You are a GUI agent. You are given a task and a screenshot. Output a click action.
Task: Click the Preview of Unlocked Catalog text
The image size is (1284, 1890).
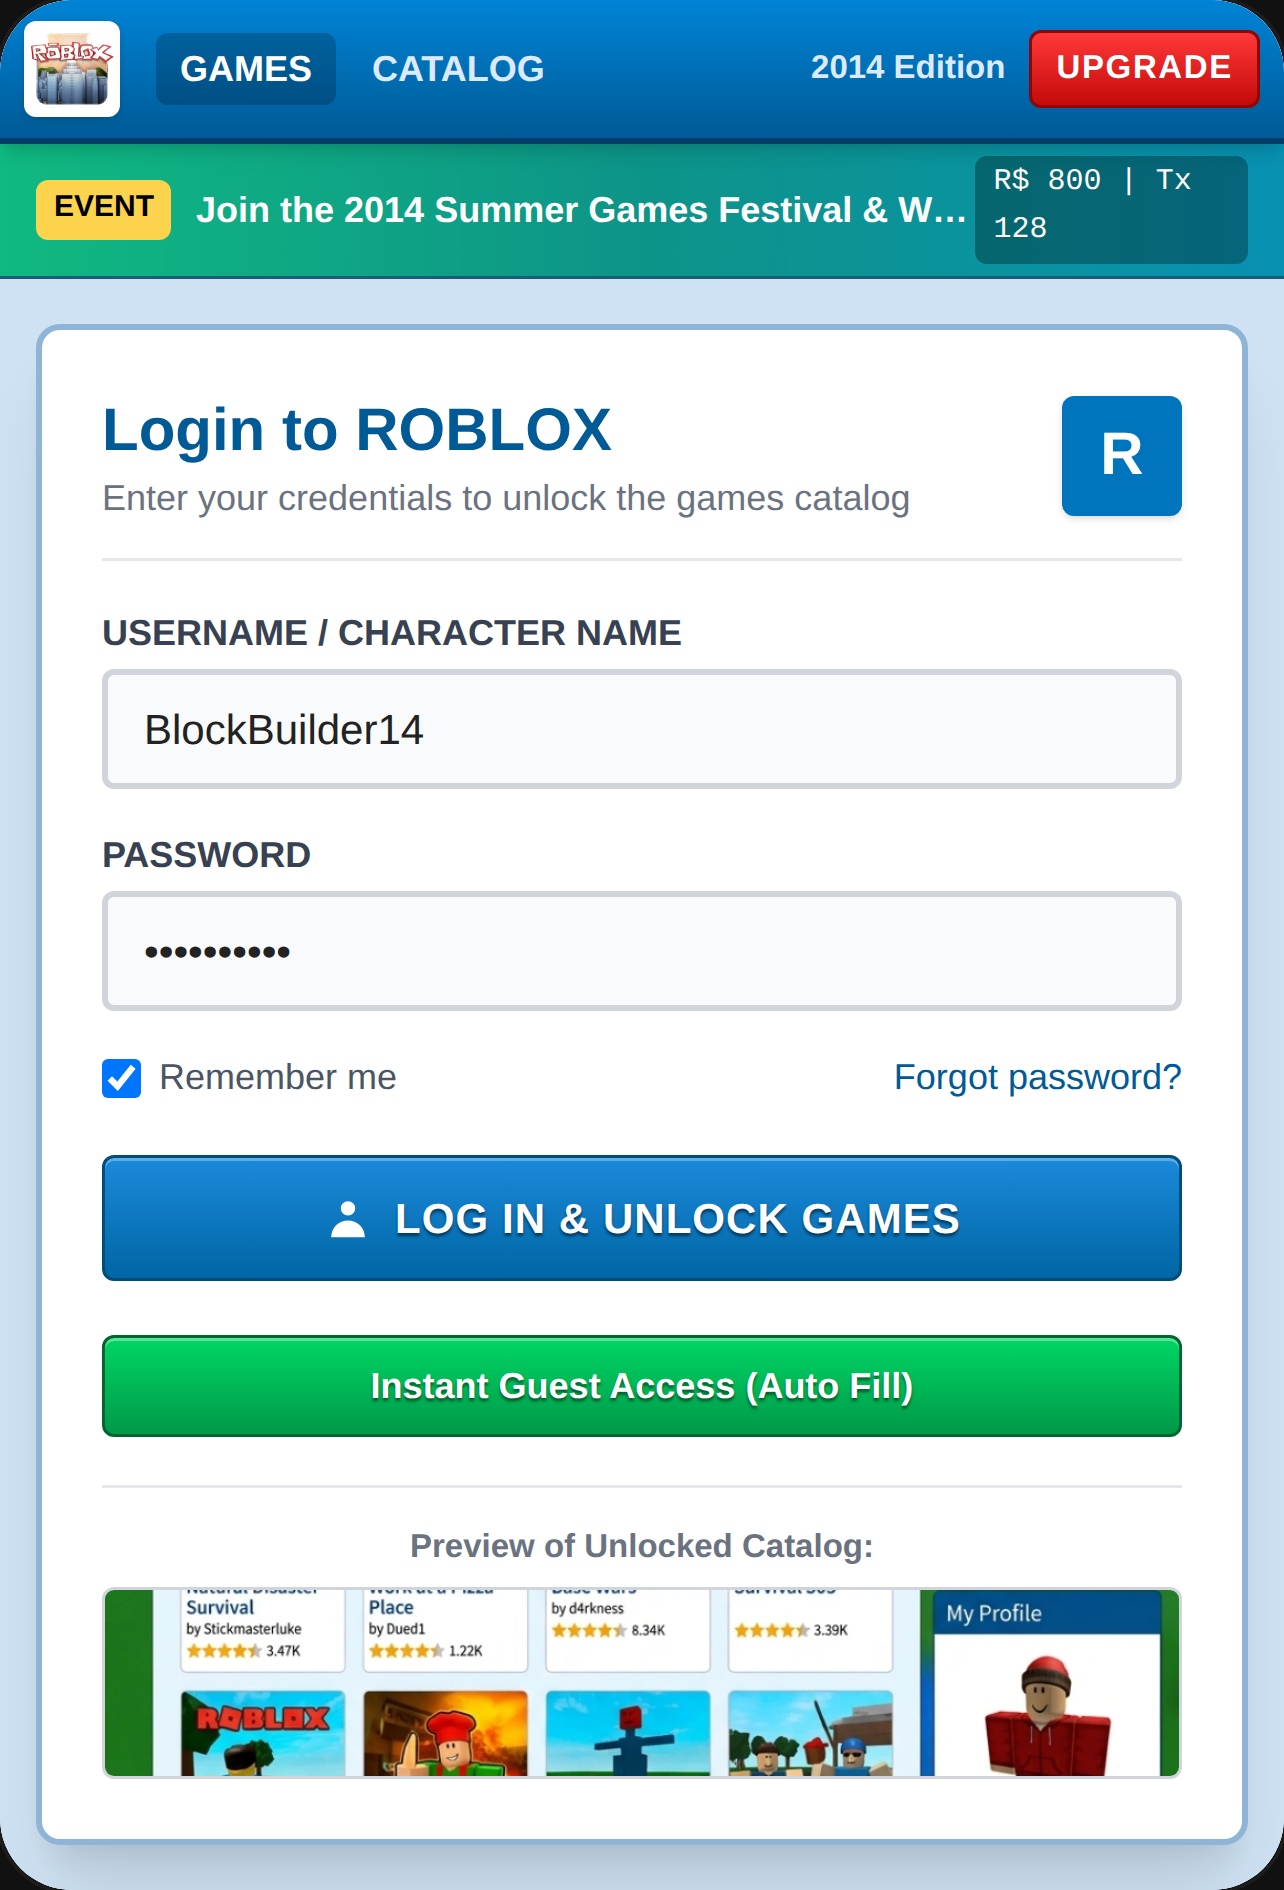click(x=642, y=1546)
